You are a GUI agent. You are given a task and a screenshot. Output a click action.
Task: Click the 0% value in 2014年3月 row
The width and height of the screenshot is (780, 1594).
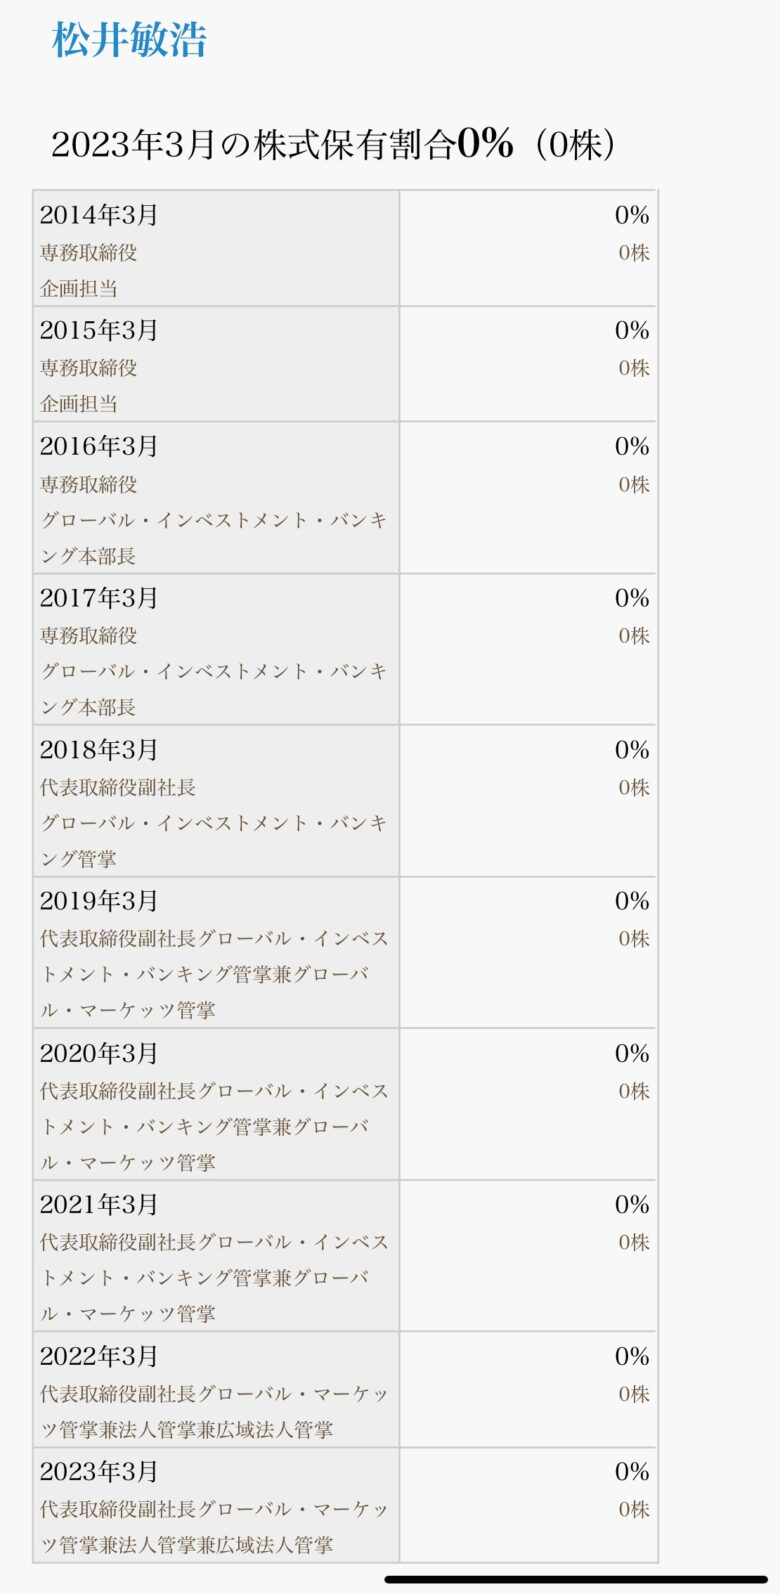(632, 215)
